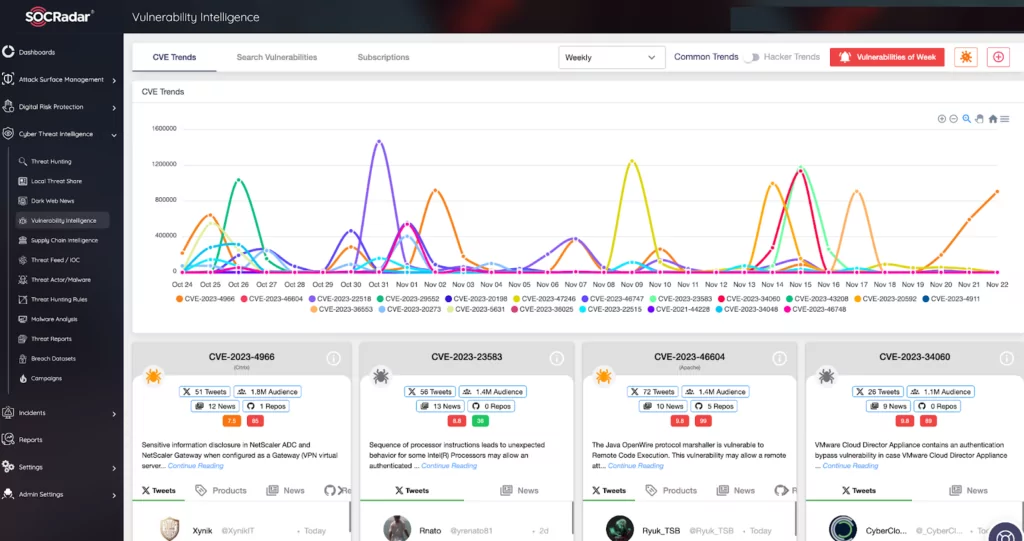Click the Vulnerabilities of Week button
Image resolution: width=1024 pixels, height=541 pixels.
click(887, 57)
